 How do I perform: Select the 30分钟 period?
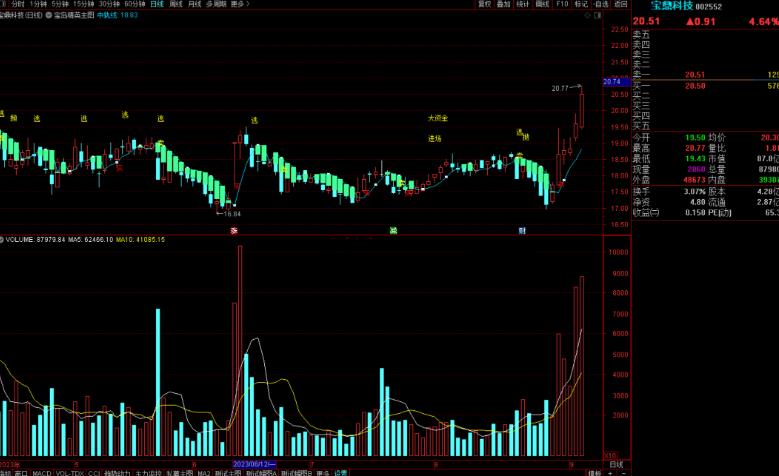109,4
